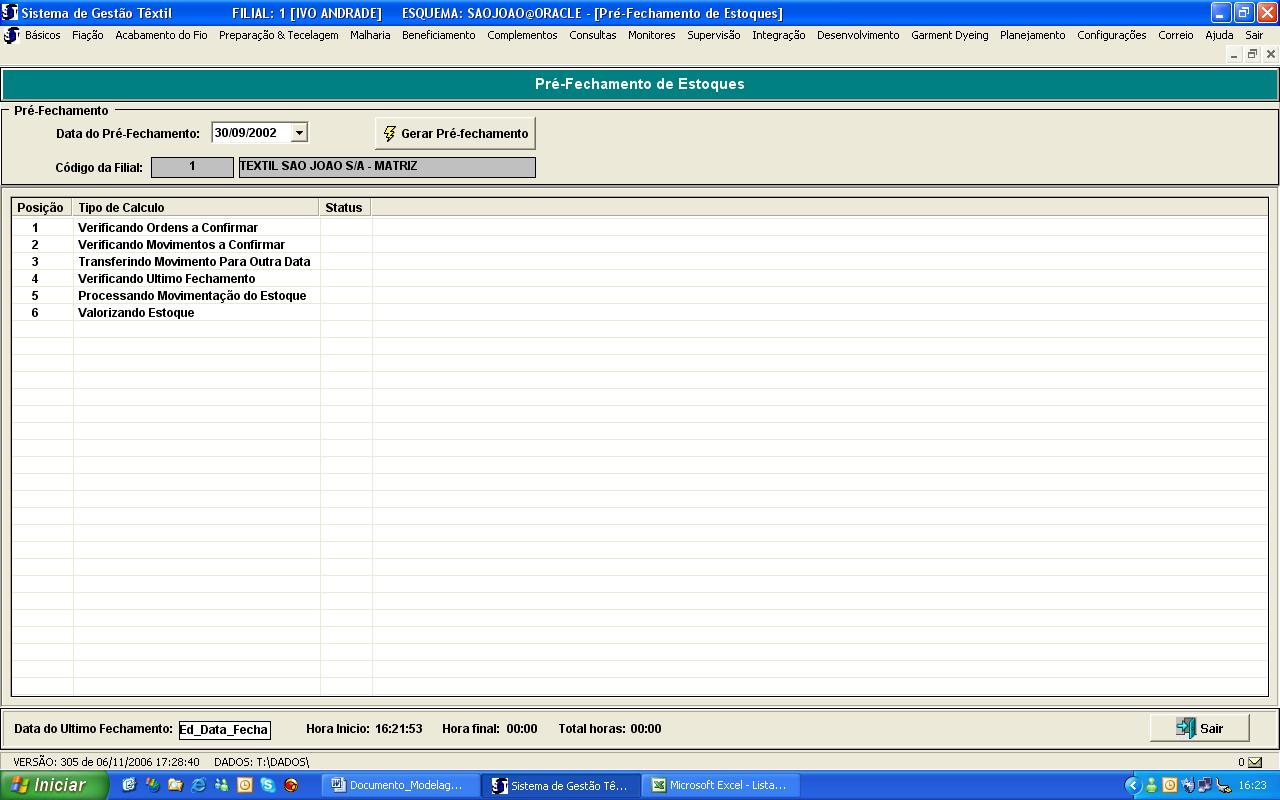Open the Data do Pré-Fechamento date dropdown
The width and height of the screenshot is (1280, 800).
299,133
